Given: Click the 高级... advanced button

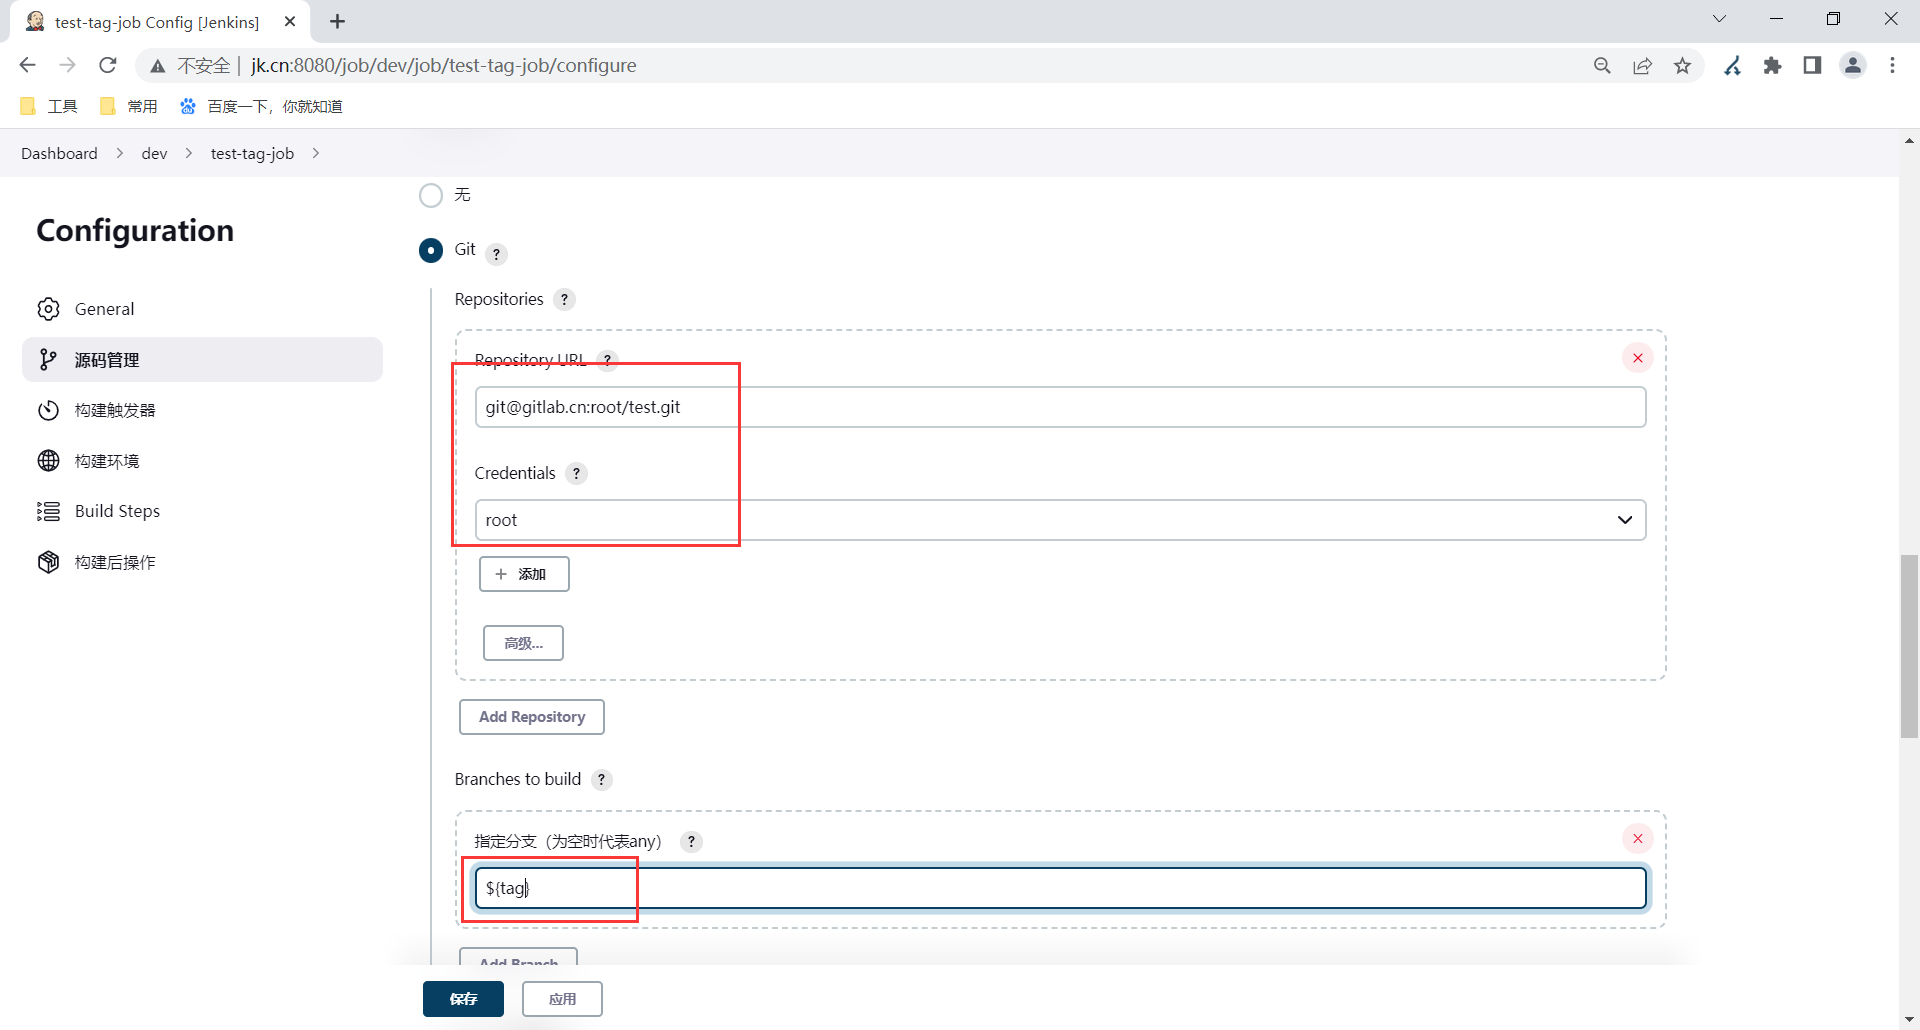Looking at the screenshot, I should tap(523, 643).
